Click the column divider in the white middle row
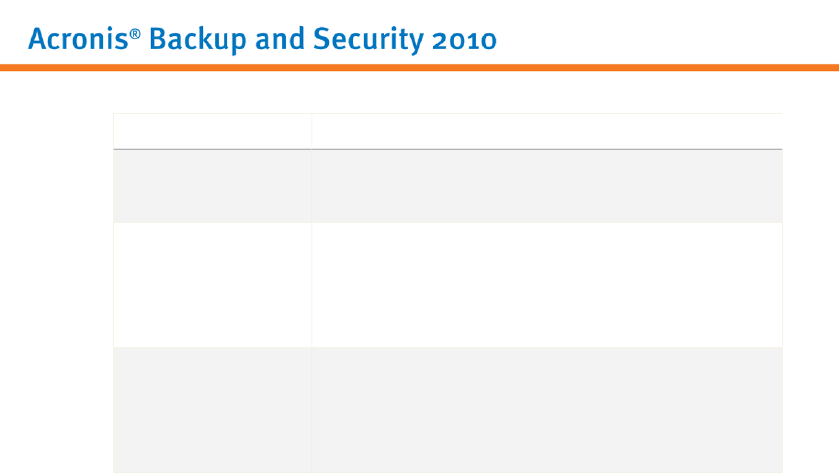The width and height of the screenshot is (839, 474). pos(311,284)
